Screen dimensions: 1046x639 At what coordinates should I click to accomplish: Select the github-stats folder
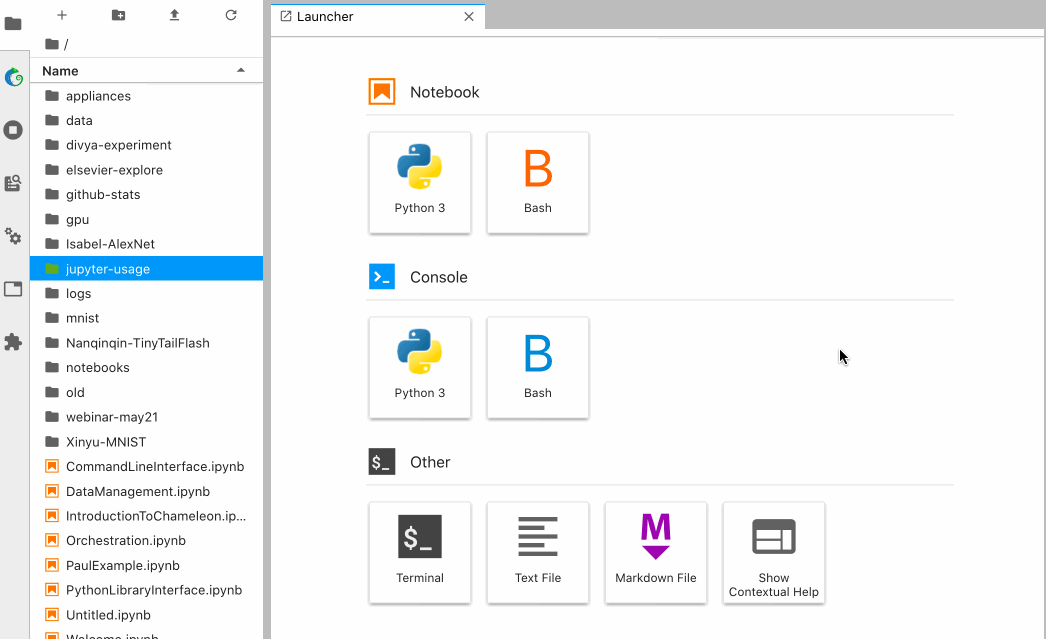coord(146,195)
